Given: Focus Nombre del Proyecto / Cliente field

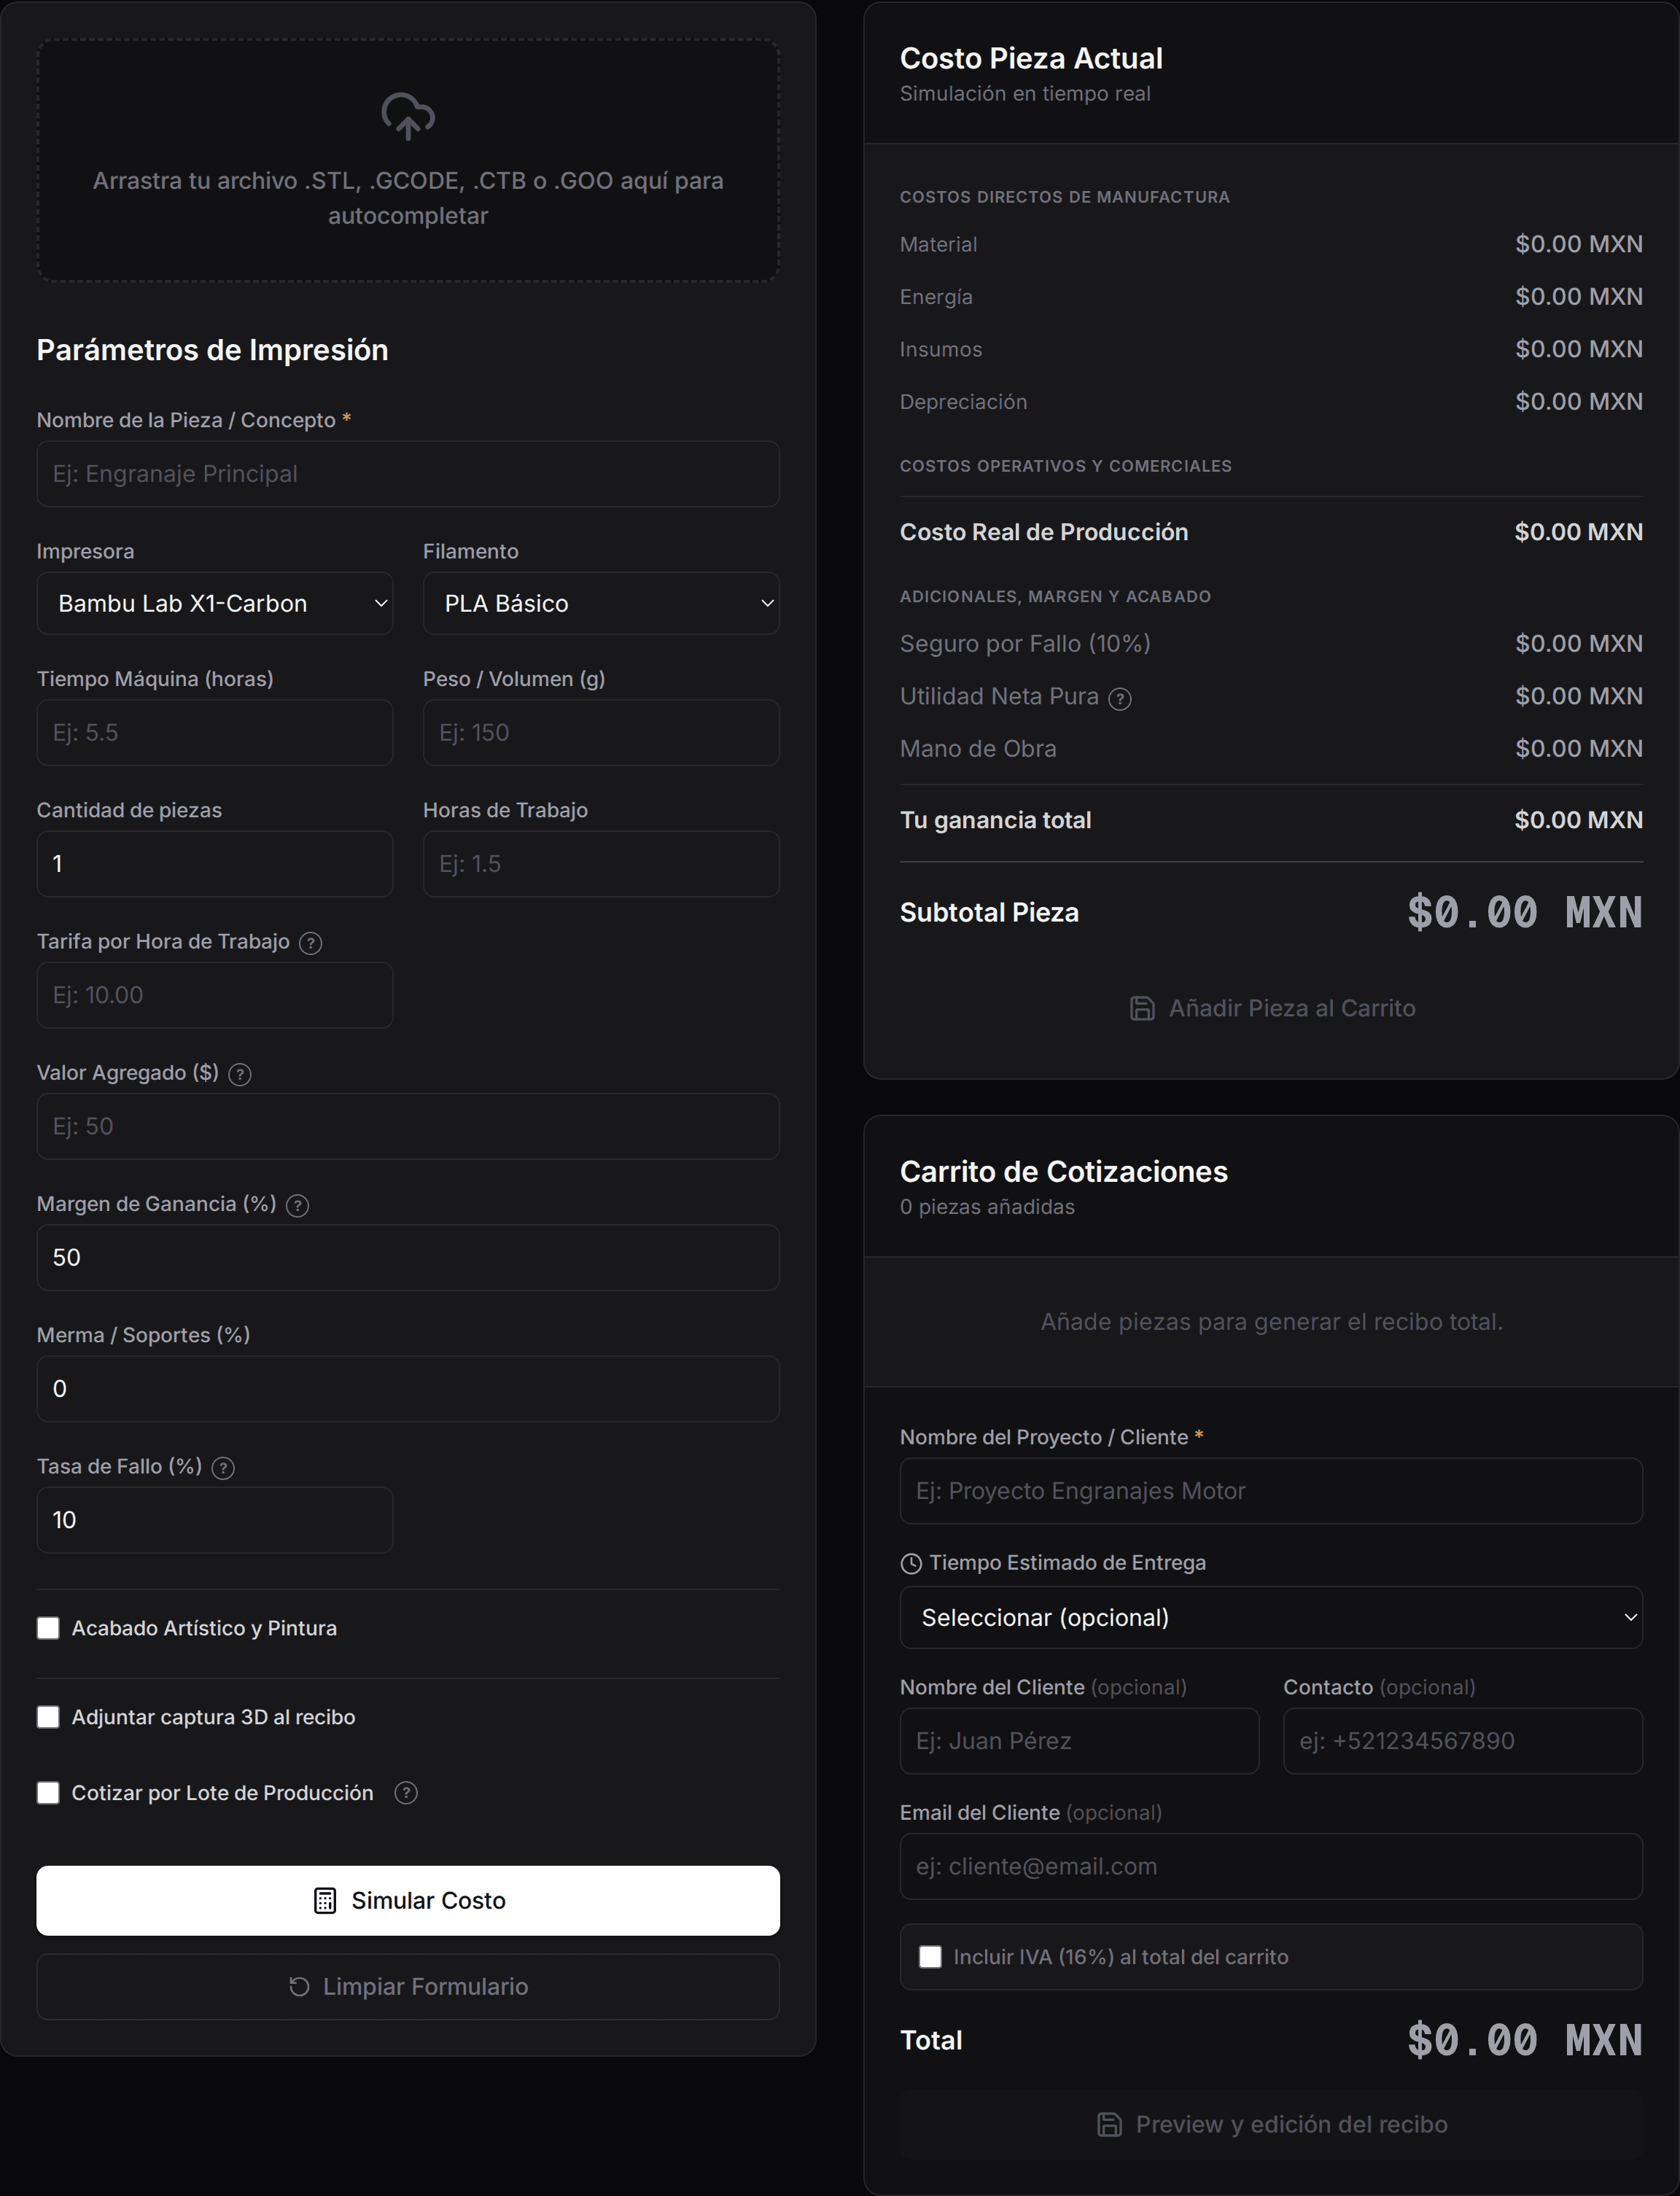Looking at the screenshot, I should click(1271, 1491).
